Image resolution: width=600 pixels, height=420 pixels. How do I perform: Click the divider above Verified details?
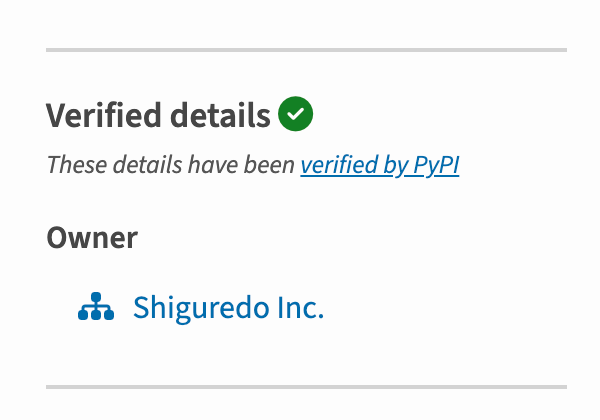(306, 50)
